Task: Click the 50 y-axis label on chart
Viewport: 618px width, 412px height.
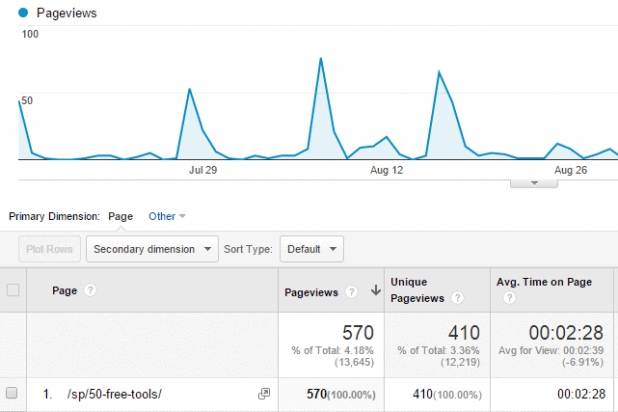Action: (27, 101)
